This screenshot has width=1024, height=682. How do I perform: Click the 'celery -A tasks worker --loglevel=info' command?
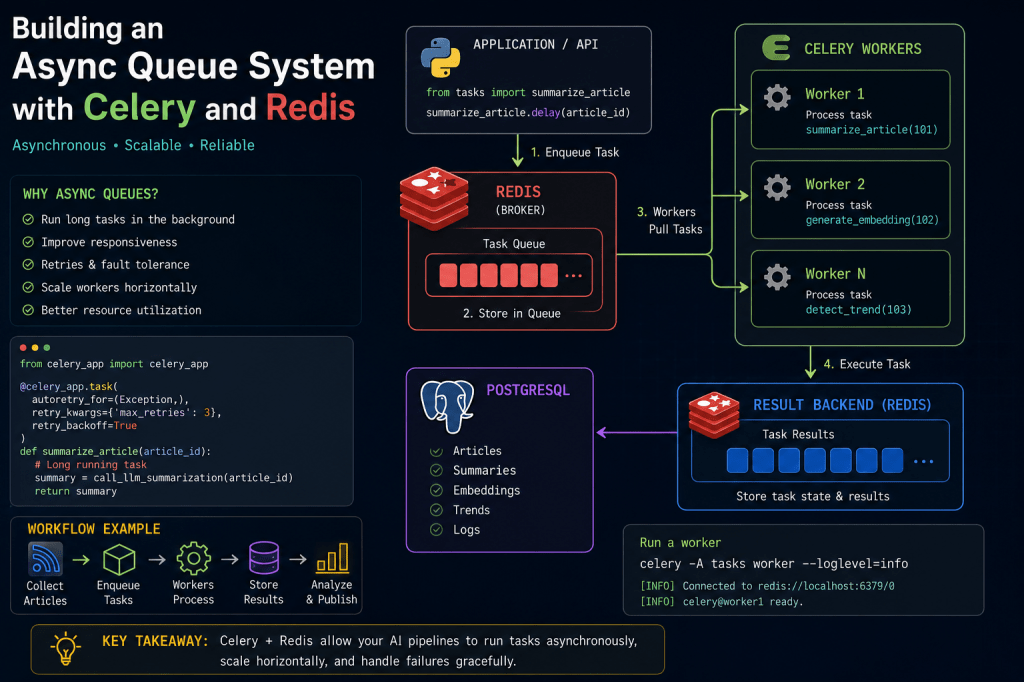point(774,564)
